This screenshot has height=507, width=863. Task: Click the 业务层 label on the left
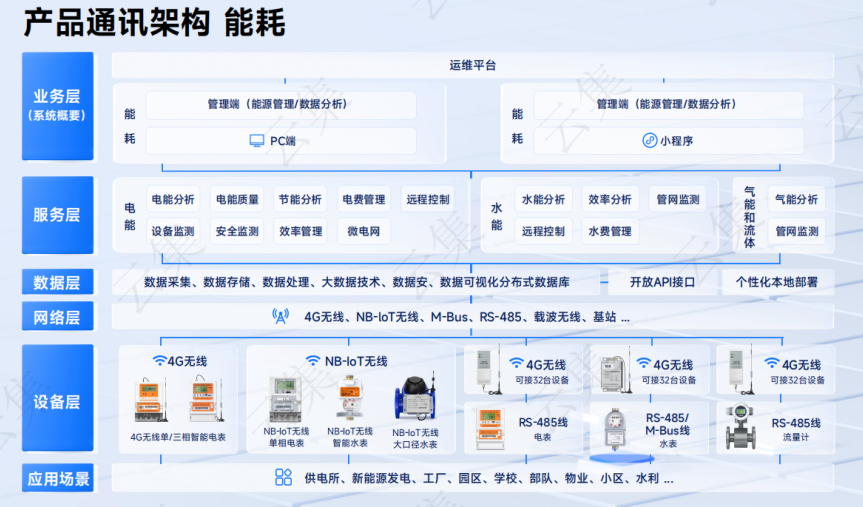[x=57, y=104]
